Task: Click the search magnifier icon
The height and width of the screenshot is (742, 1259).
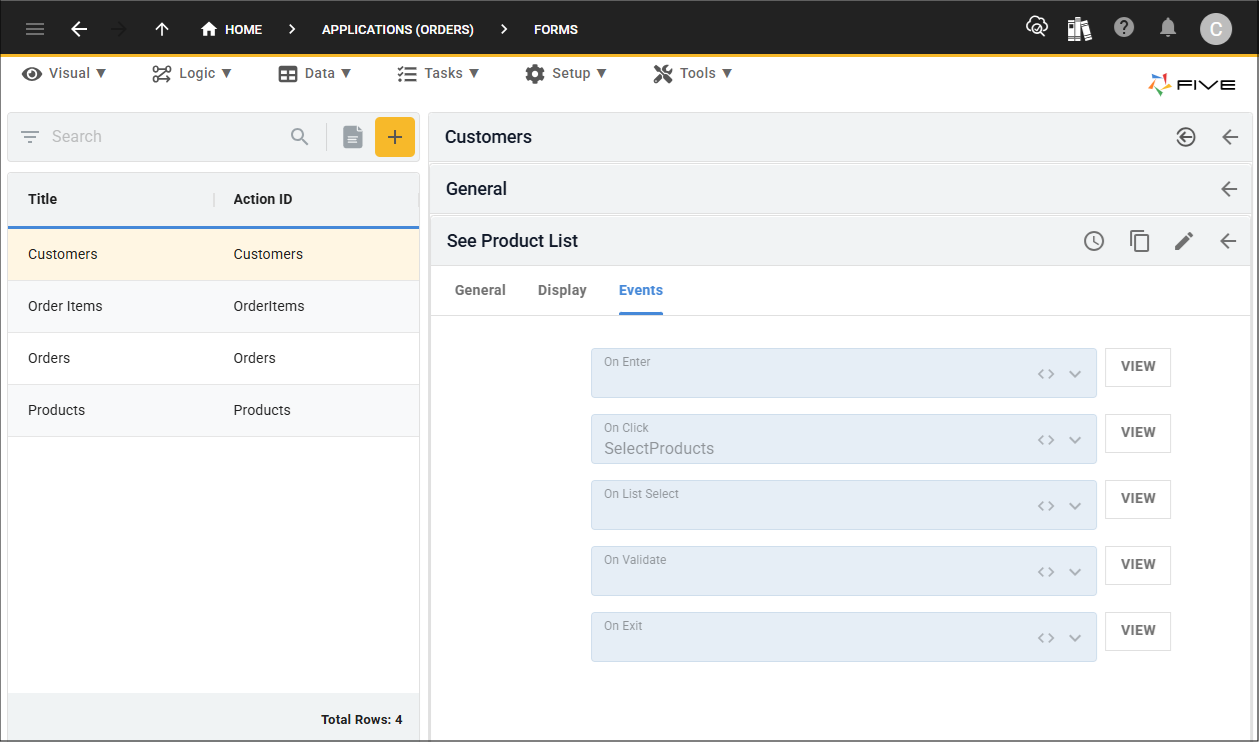Action: (300, 137)
